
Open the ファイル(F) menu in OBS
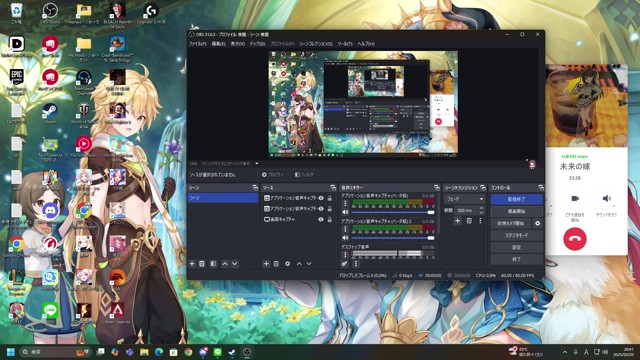point(198,44)
